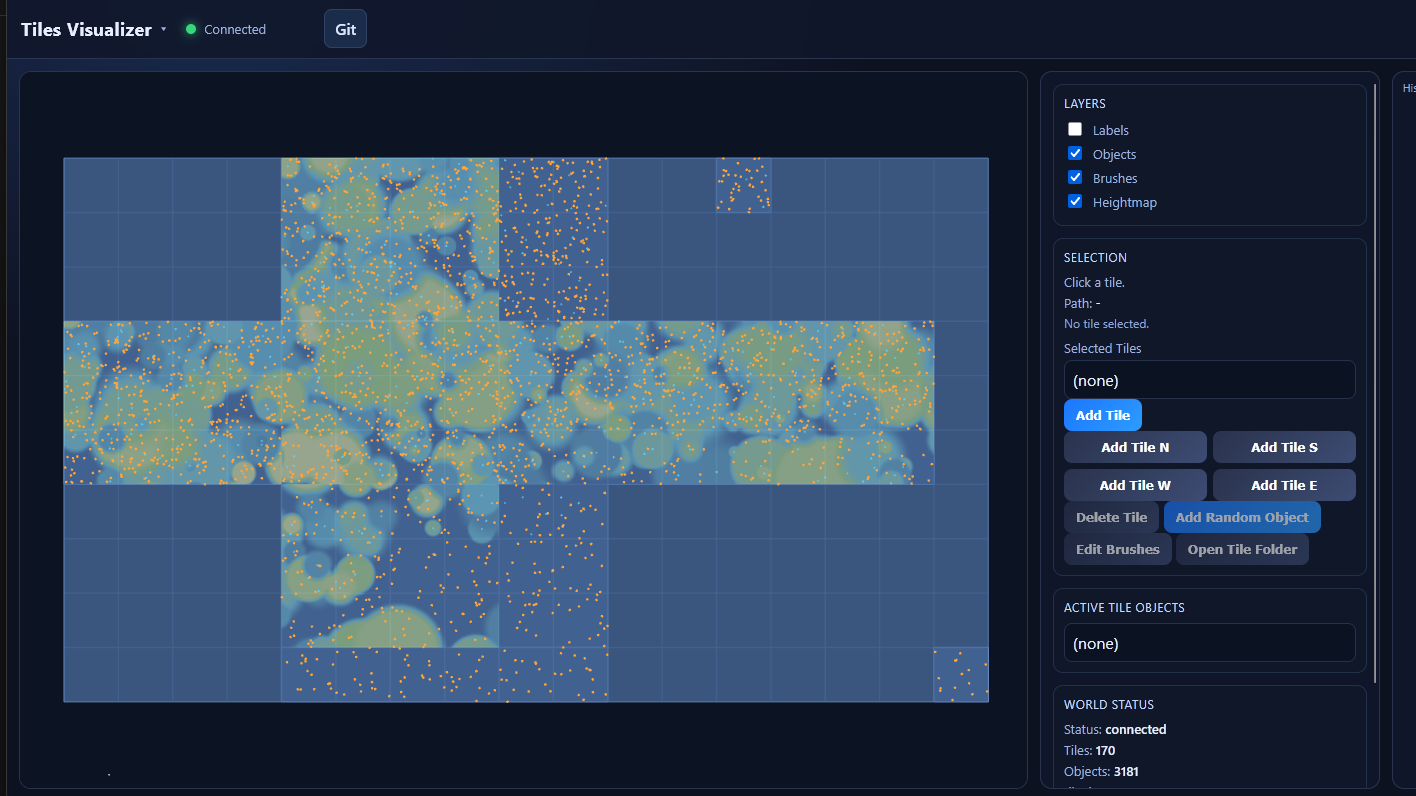This screenshot has width=1416, height=796.
Task: Open the Tiles Visualizer title dropdown
Action: point(163,30)
